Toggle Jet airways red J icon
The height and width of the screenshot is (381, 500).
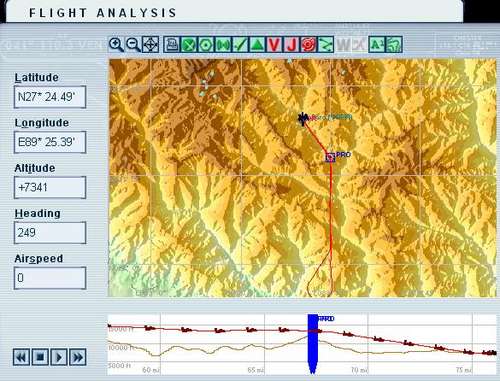(292, 44)
